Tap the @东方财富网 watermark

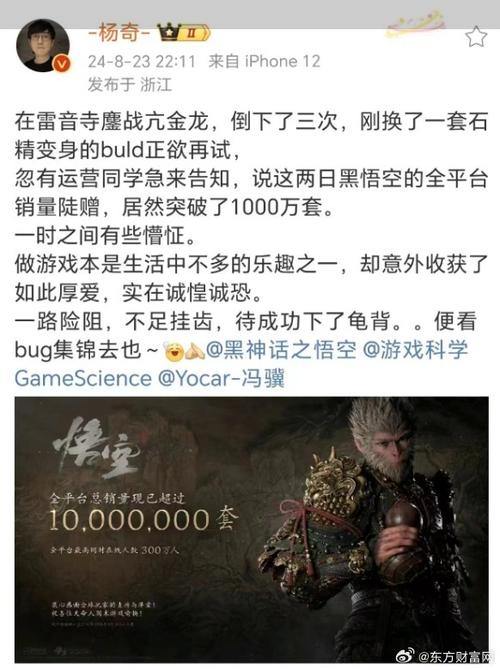pos(454,656)
